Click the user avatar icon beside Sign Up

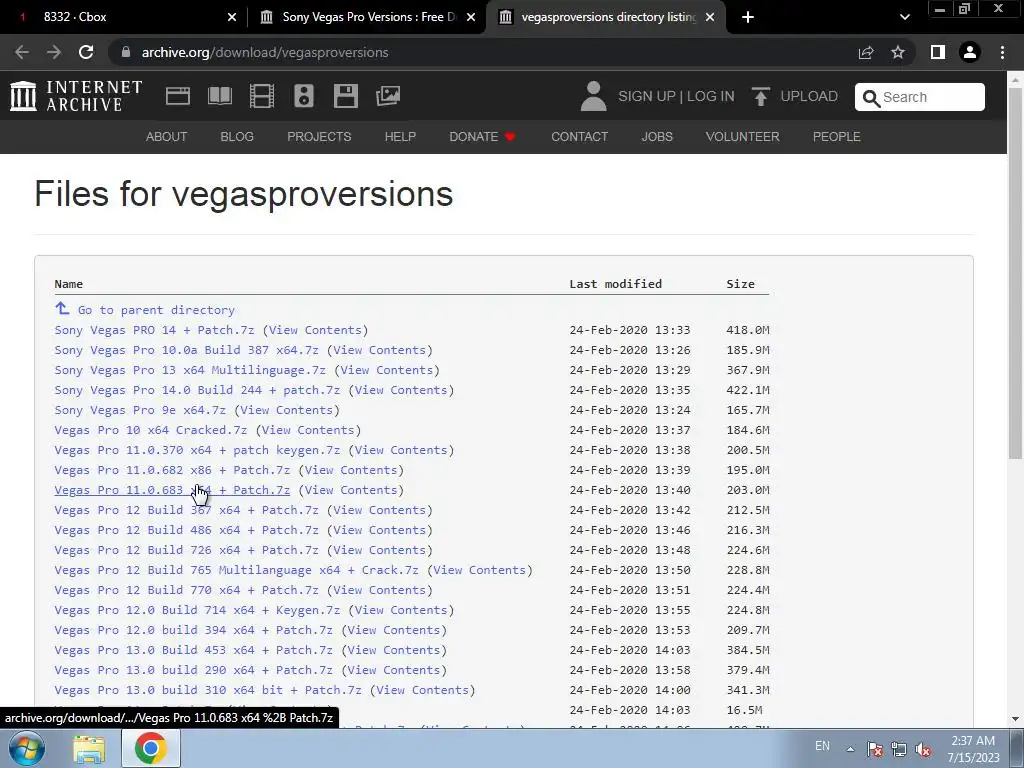click(593, 96)
